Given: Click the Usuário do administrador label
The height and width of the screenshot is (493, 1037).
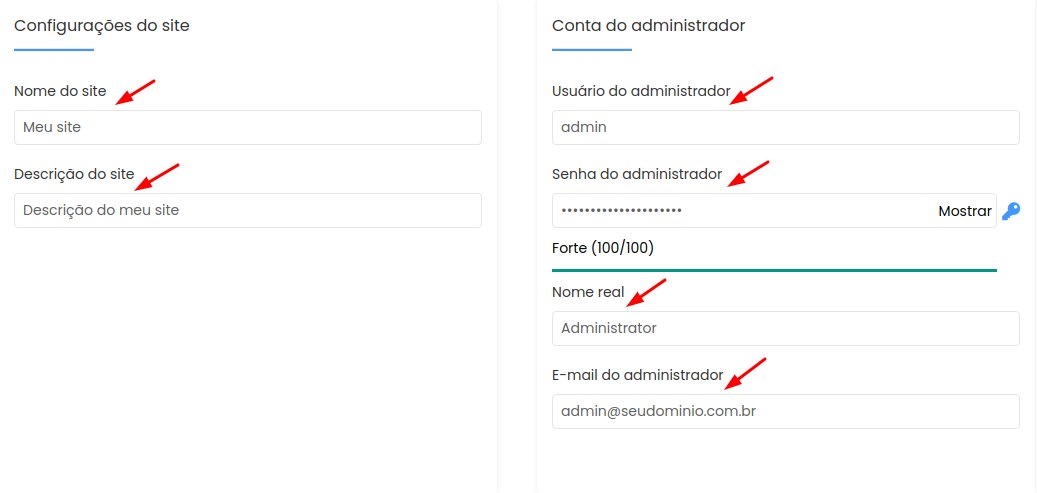Looking at the screenshot, I should tap(642, 91).
